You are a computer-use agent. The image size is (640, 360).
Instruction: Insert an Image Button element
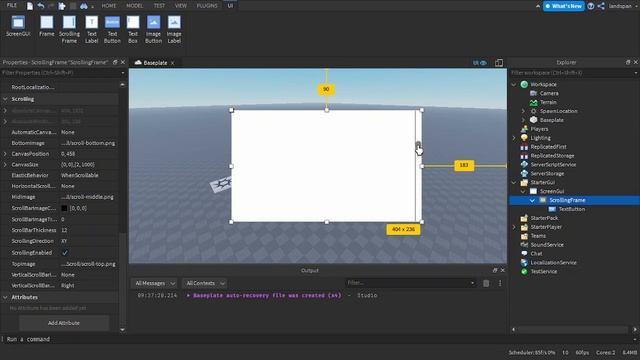click(153, 29)
